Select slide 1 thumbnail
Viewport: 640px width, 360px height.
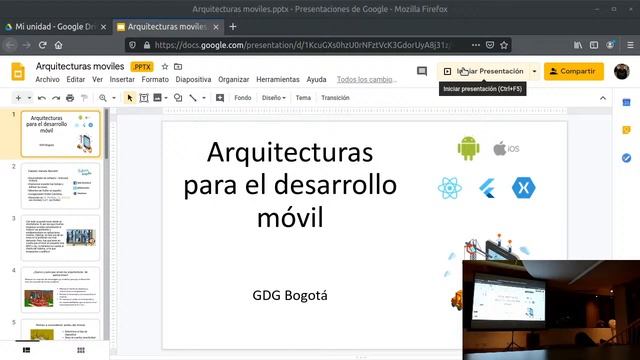(x=60, y=133)
